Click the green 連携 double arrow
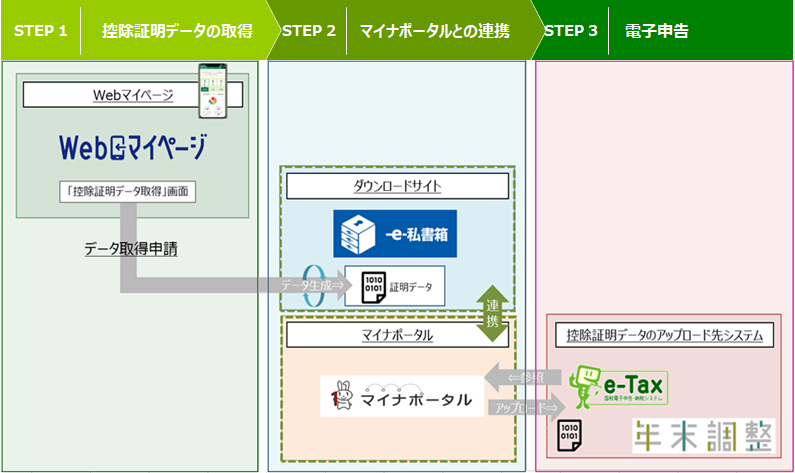This screenshot has width=795, height=473. pyautogui.click(x=492, y=313)
